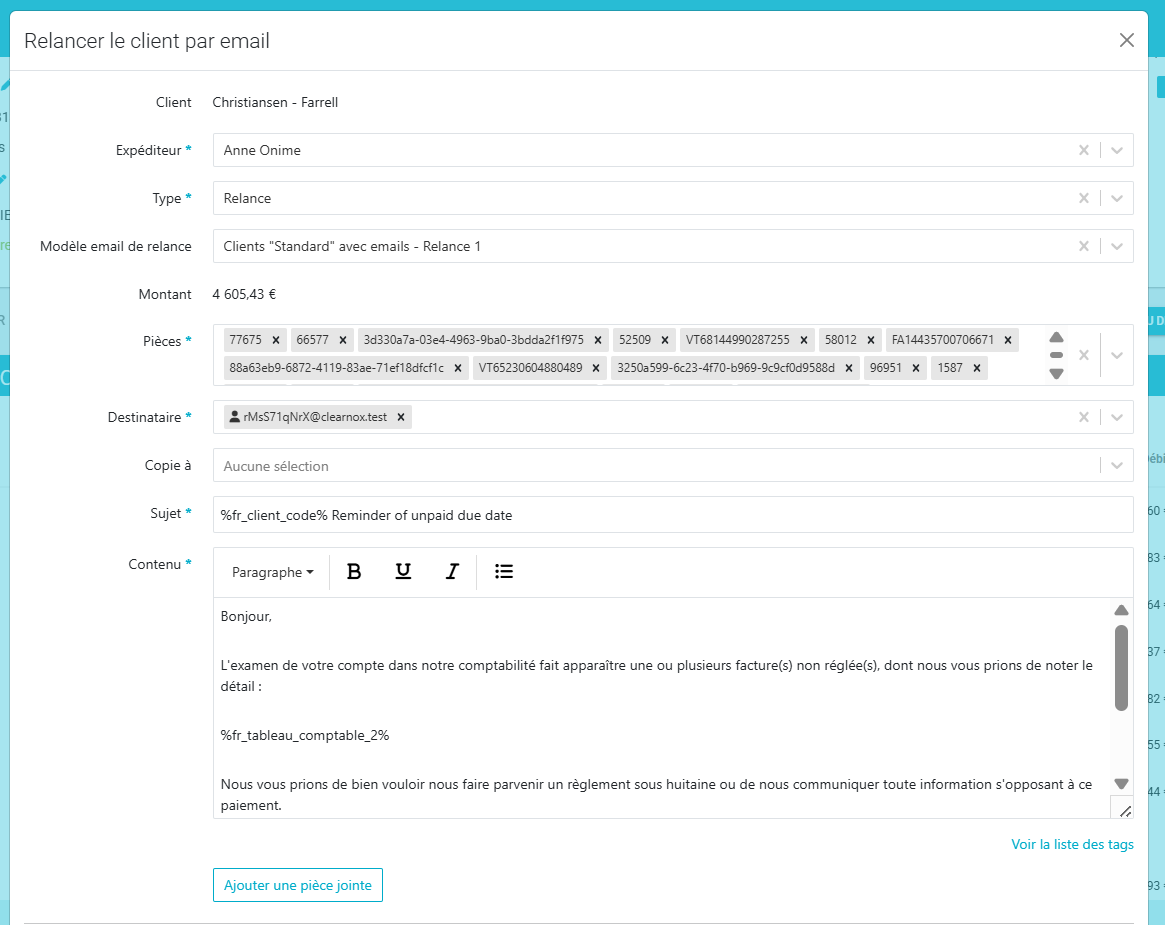1165x925 pixels.
Task: Remove piece 1587 from Pièces
Action: point(977,368)
